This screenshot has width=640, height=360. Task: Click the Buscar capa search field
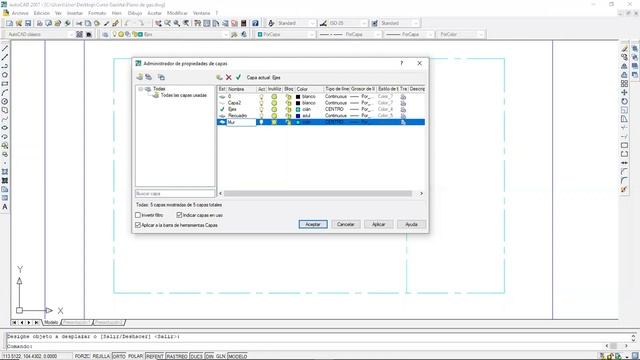tap(175, 193)
